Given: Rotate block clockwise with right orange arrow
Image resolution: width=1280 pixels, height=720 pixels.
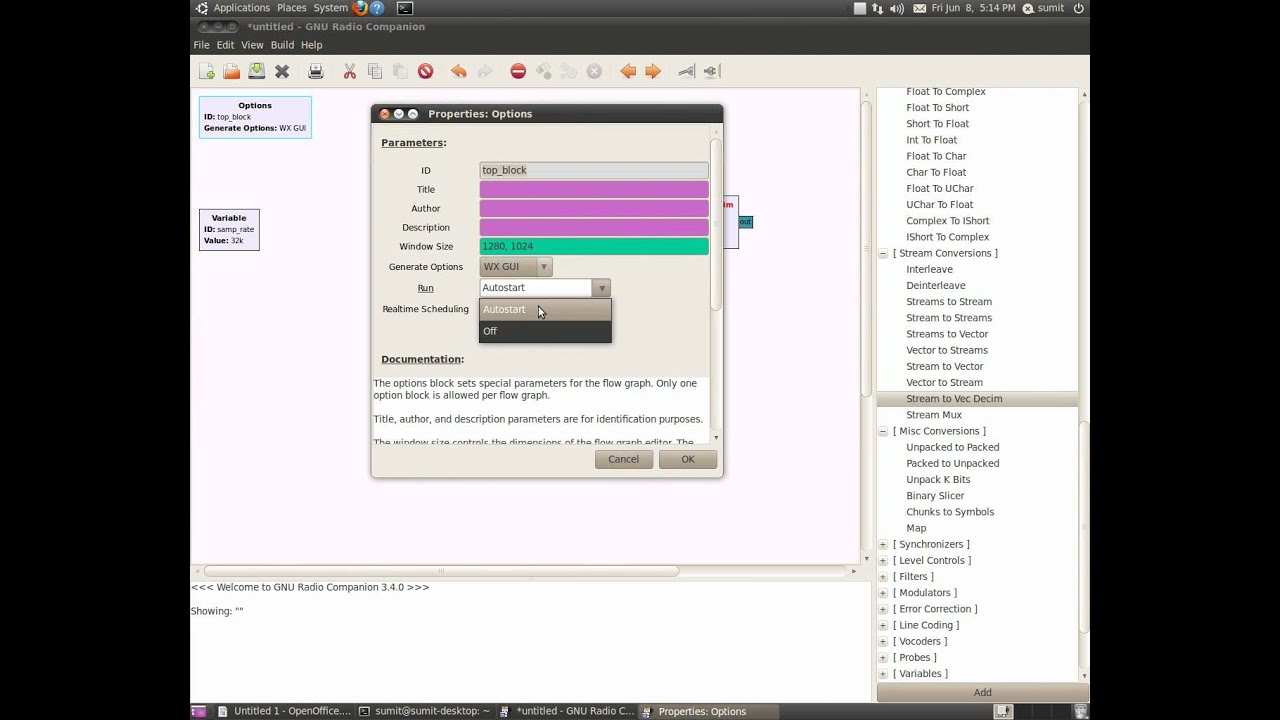Looking at the screenshot, I should click(x=653, y=71).
